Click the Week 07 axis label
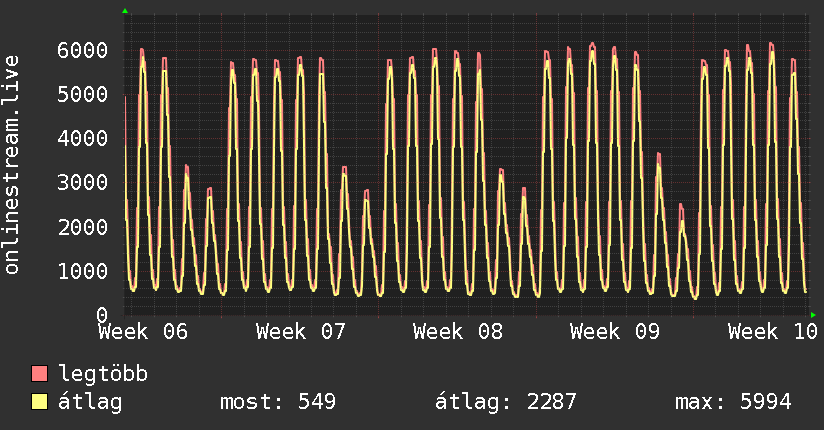This screenshot has height=430, width=824. click(x=301, y=332)
